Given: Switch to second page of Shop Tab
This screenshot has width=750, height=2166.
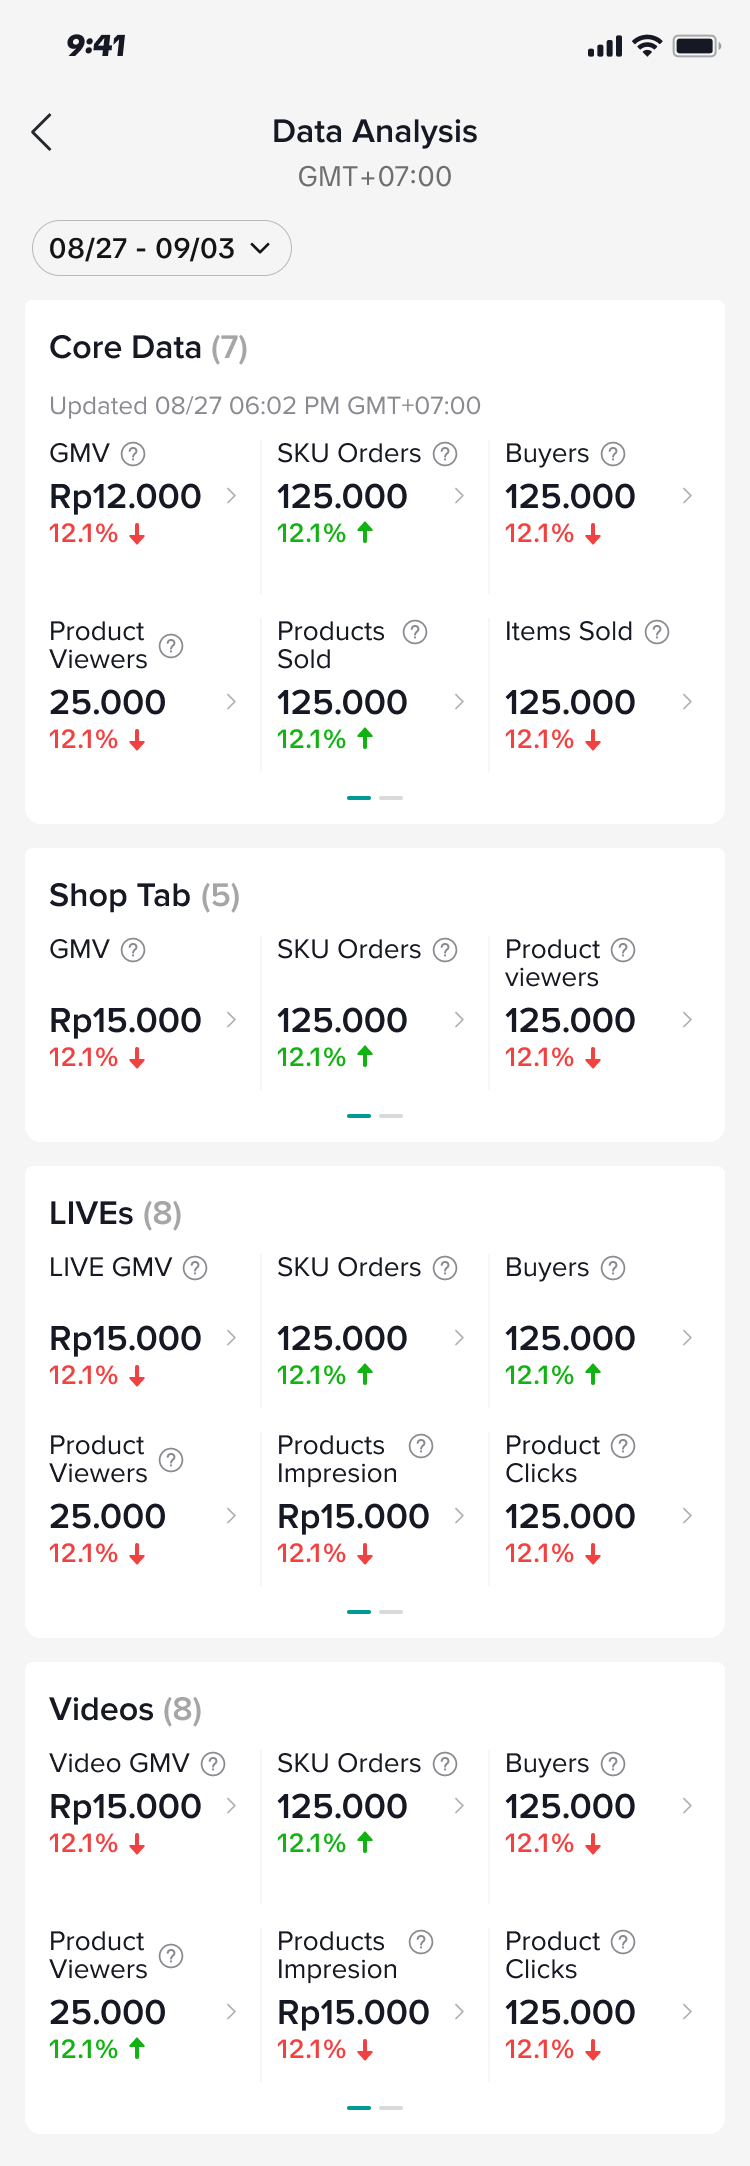Looking at the screenshot, I should click(392, 1116).
